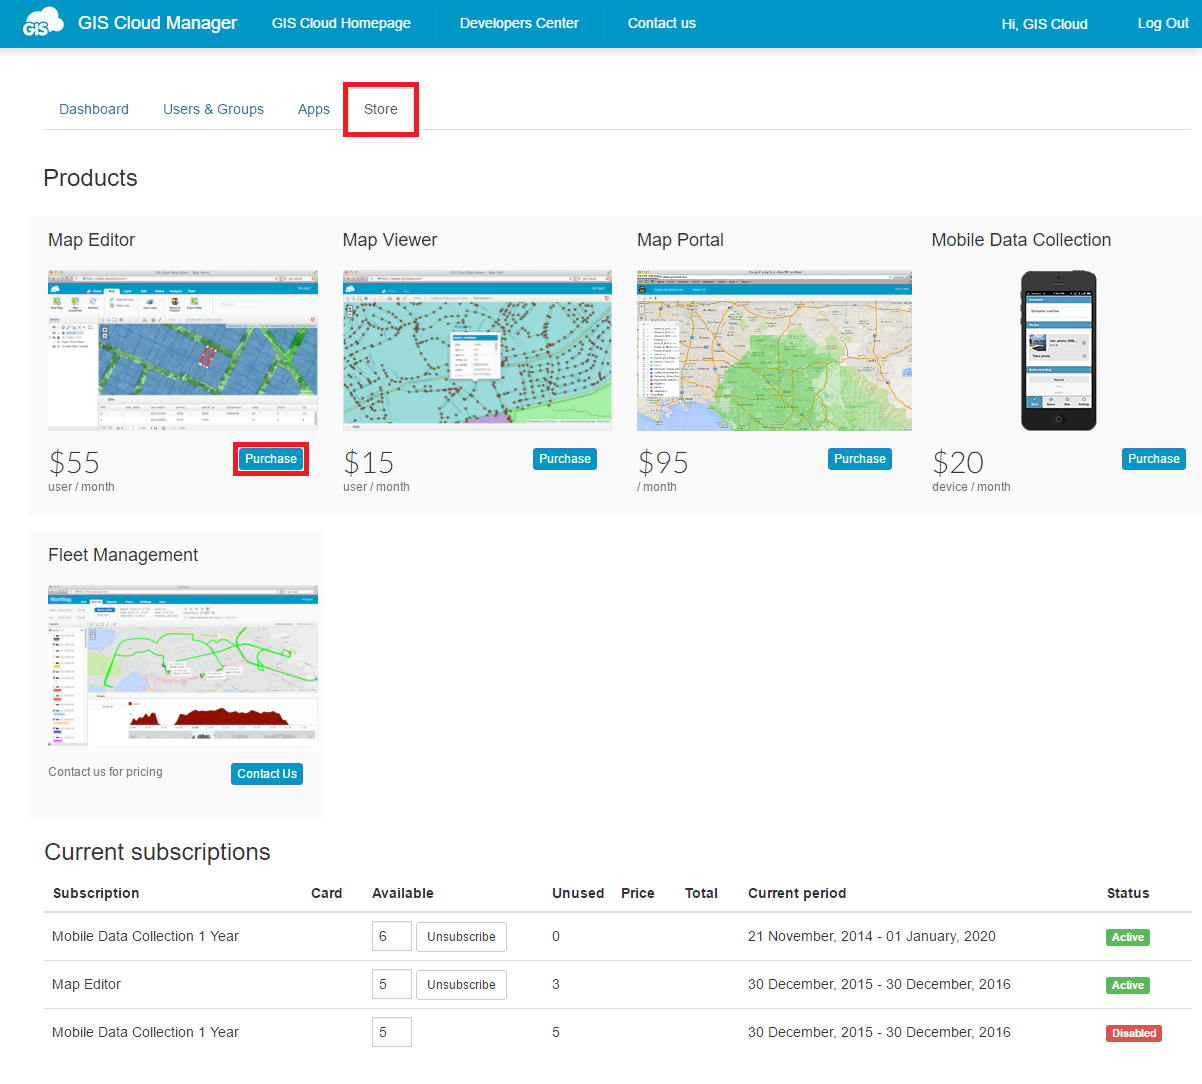
Task: Click the quantity field in the Disabled subscription row
Action: point(392,1033)
